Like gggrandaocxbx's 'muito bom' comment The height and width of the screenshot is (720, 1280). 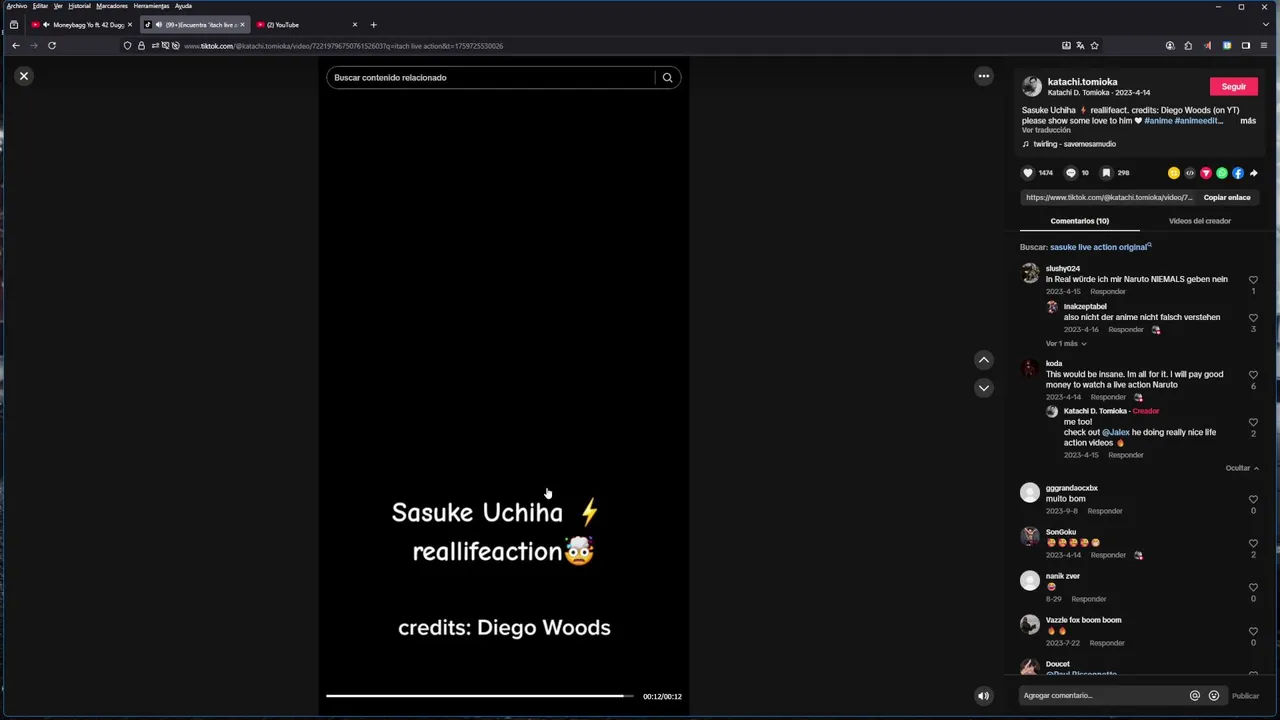click(x=1253, y=500)
